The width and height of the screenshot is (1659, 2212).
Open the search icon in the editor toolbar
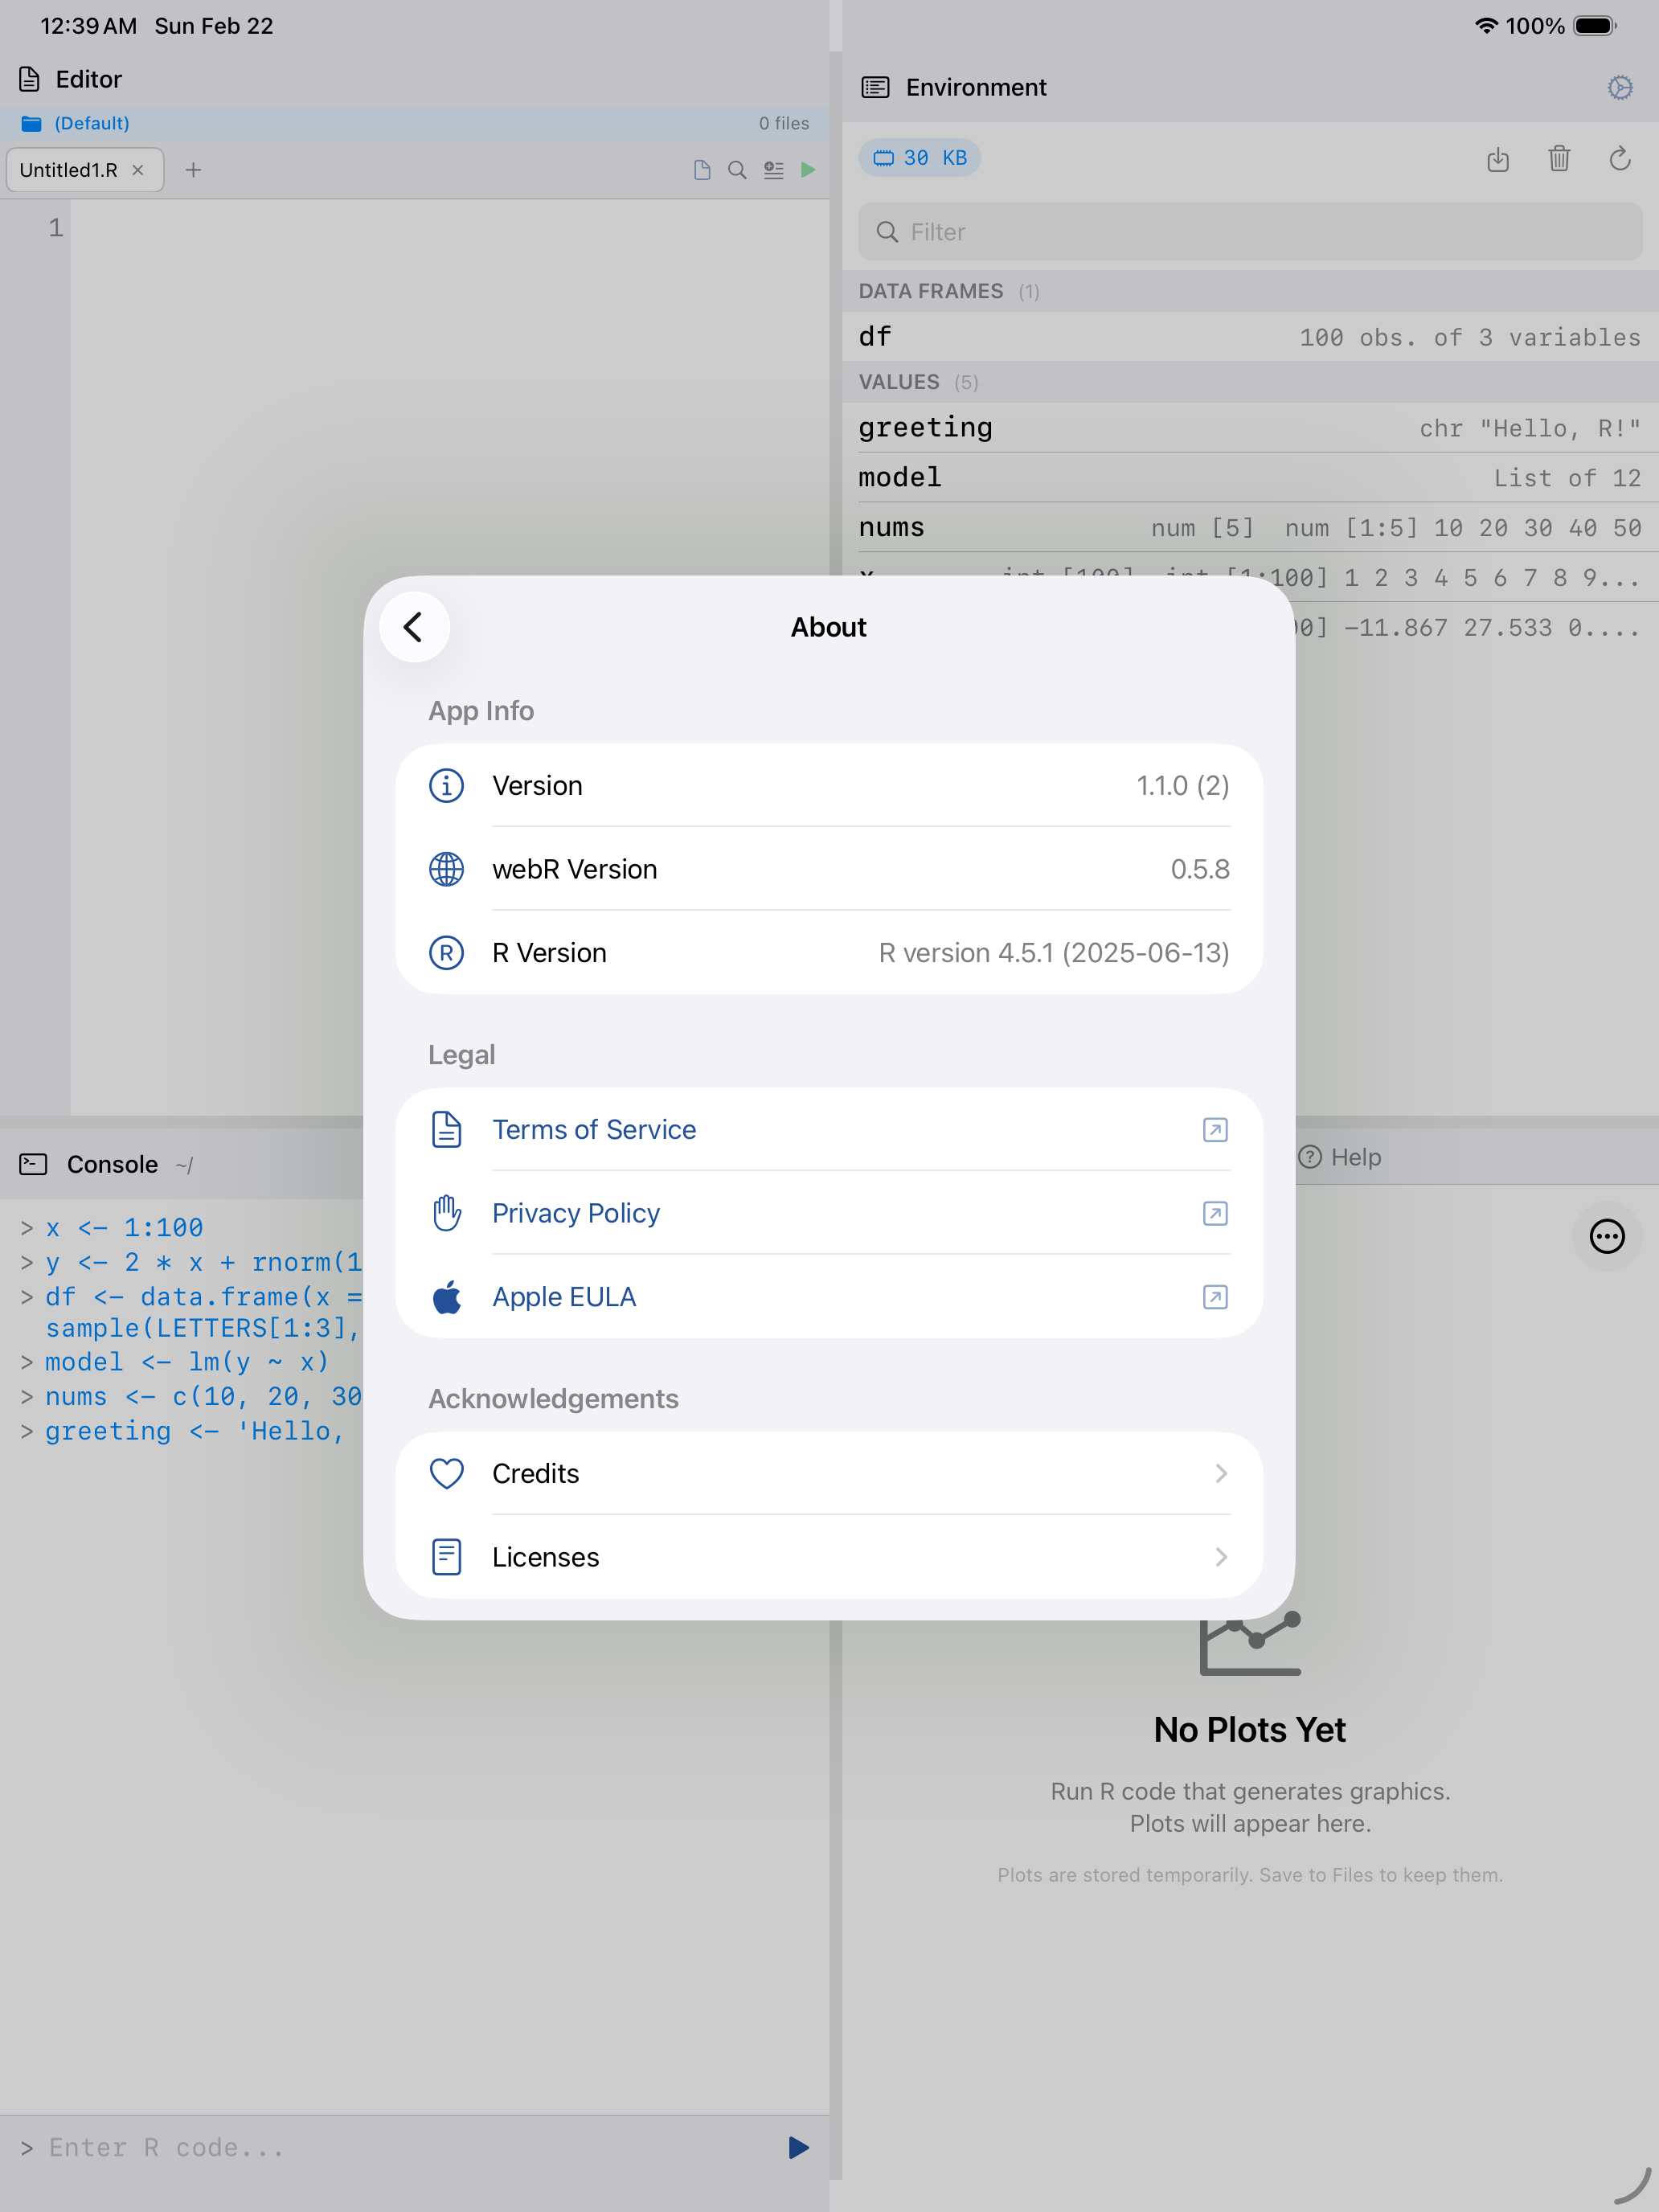pyautogui.click(x=737, y=170)
